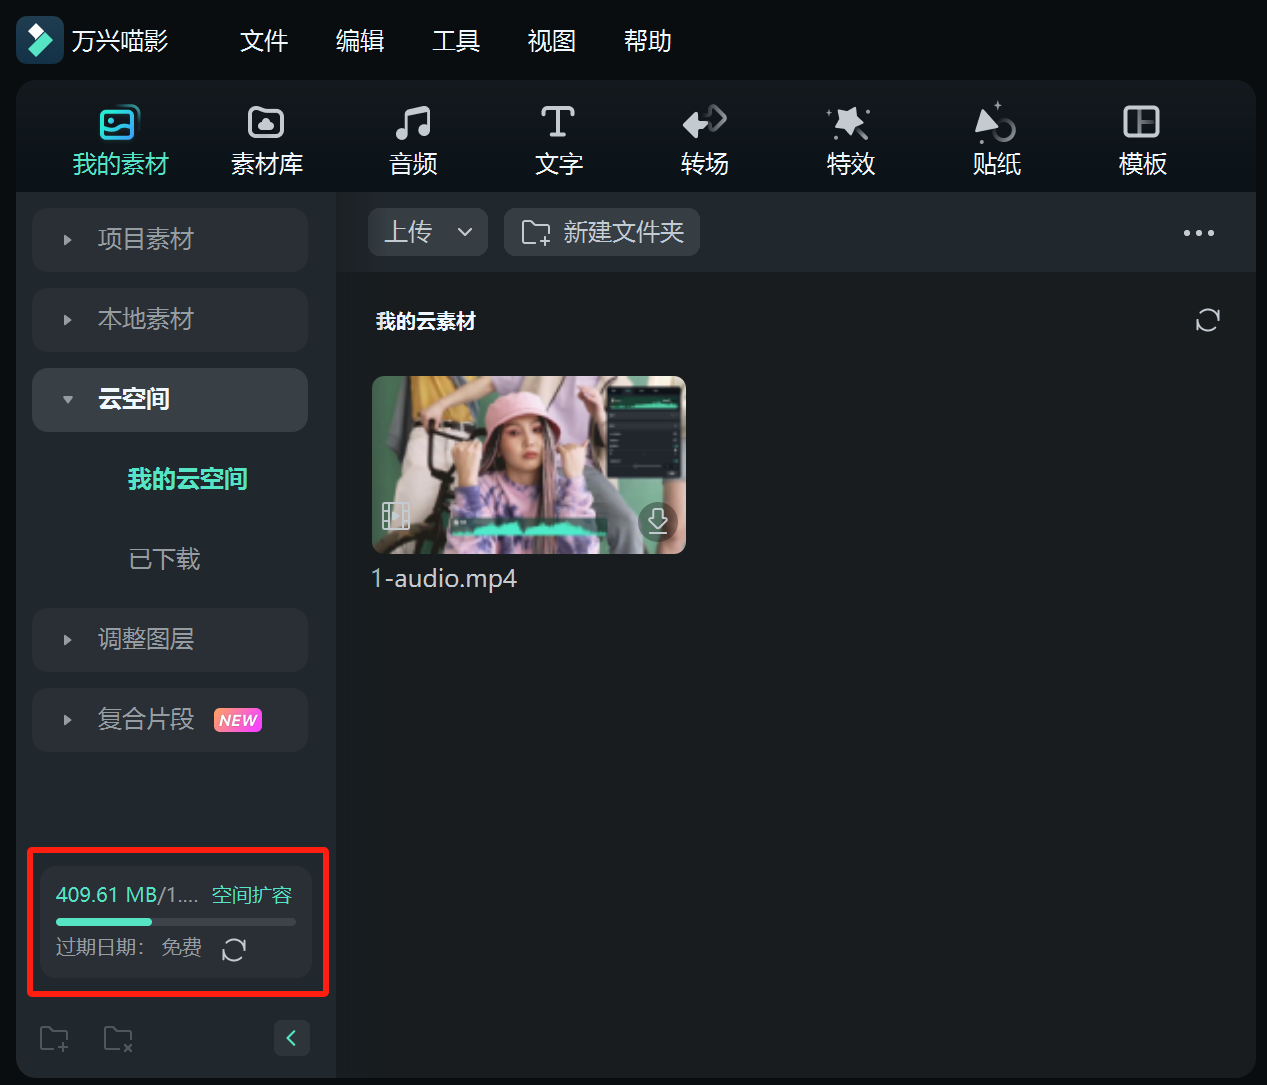Refresh the 我的云素材 list

[x=1207, y=320]
